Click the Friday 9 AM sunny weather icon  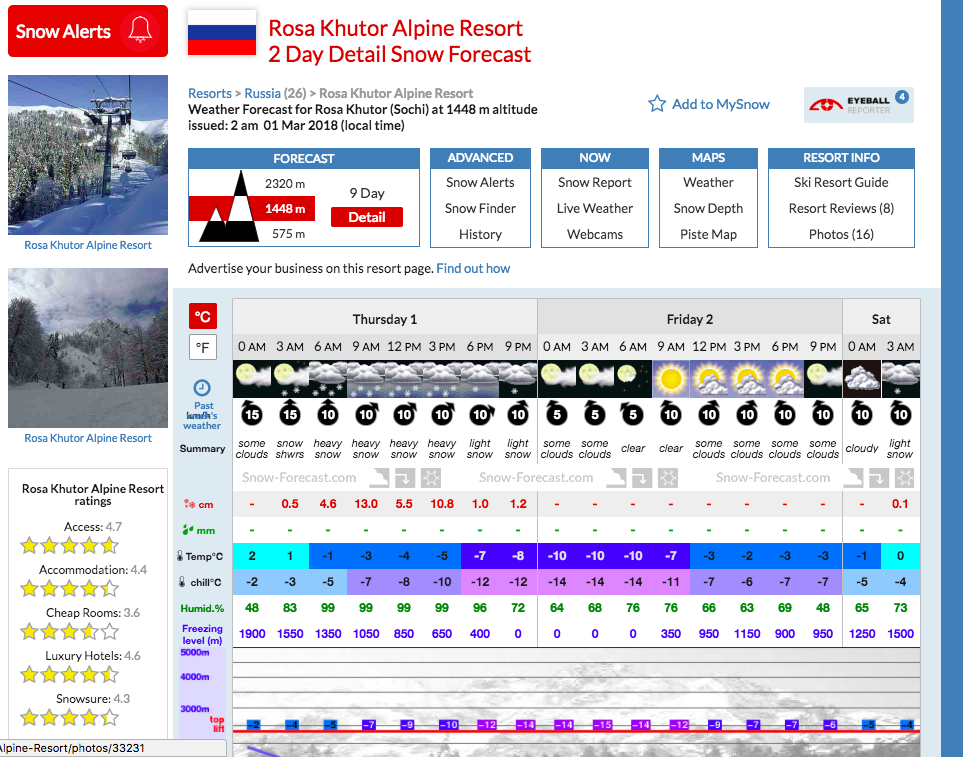[671, 379]
